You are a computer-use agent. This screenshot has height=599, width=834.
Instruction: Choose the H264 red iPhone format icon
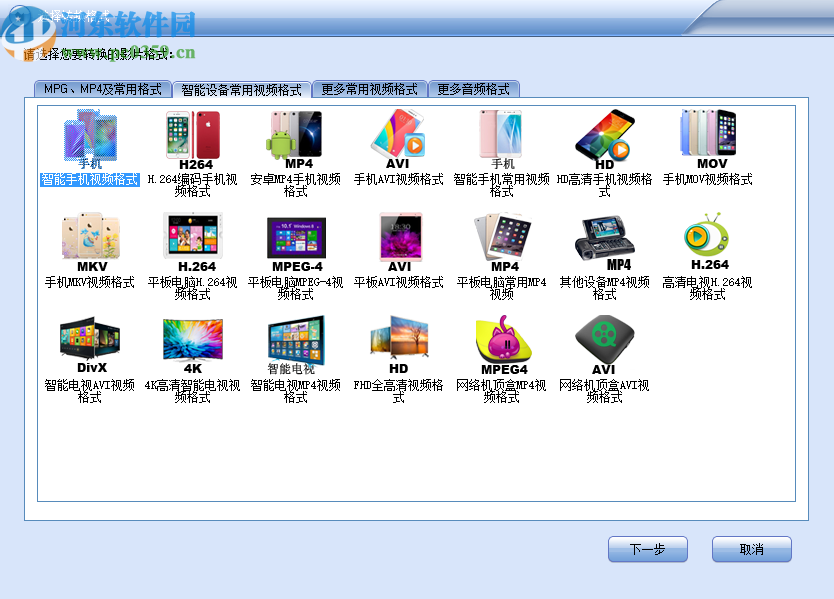pos(193,139)
